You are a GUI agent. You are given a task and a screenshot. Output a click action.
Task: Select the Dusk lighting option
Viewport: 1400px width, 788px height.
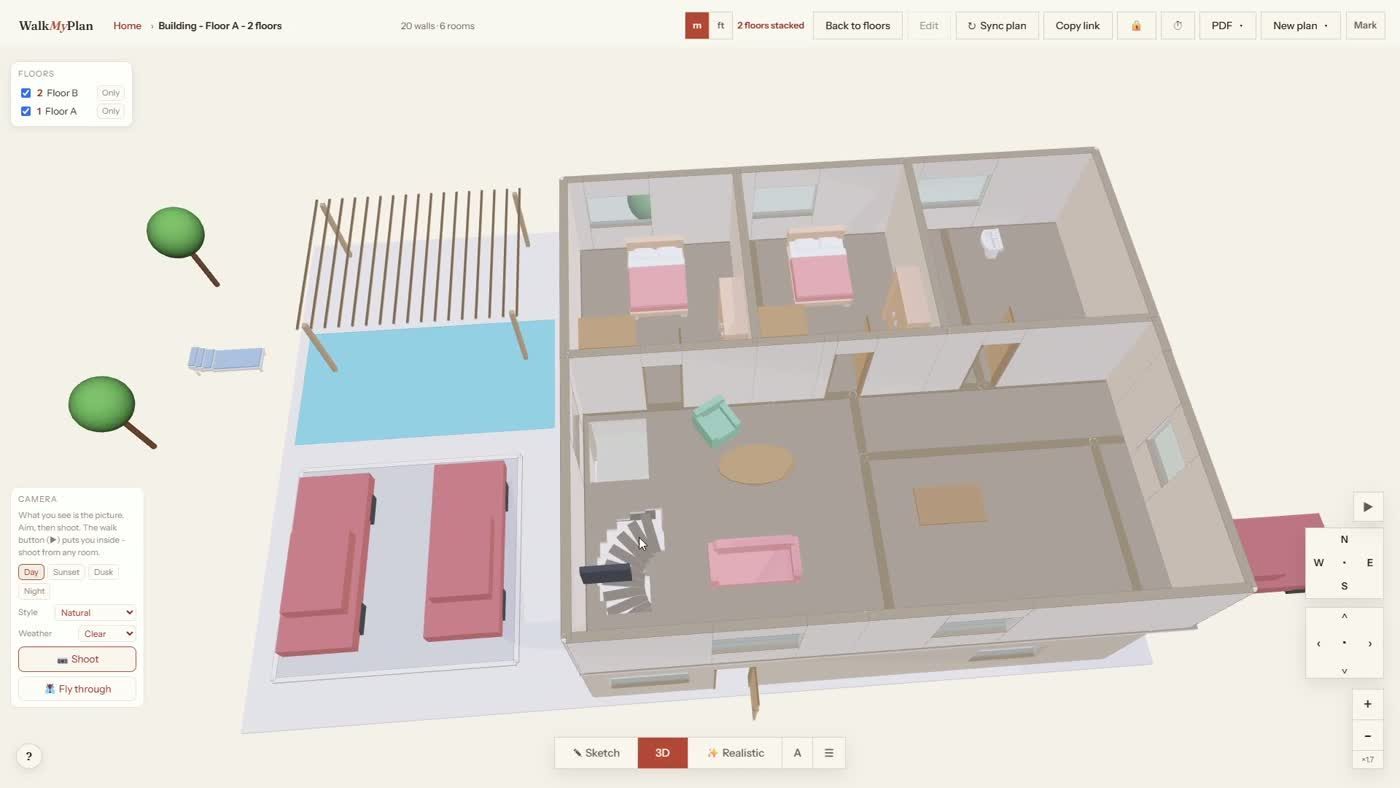point(103,572)
